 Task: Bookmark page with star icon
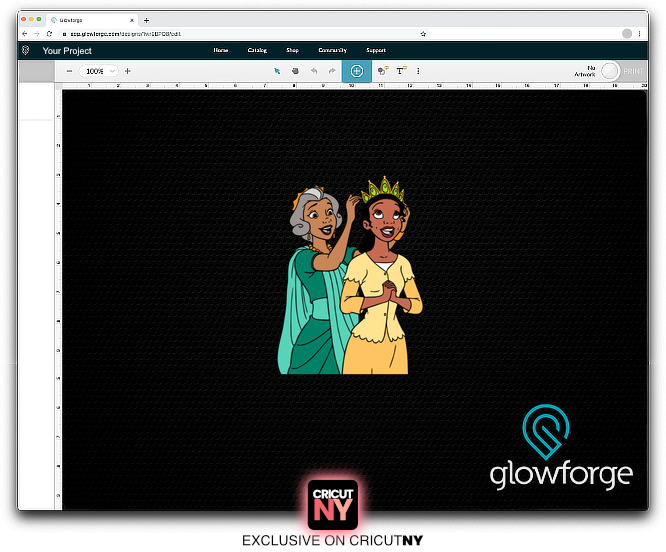[423, 34]
